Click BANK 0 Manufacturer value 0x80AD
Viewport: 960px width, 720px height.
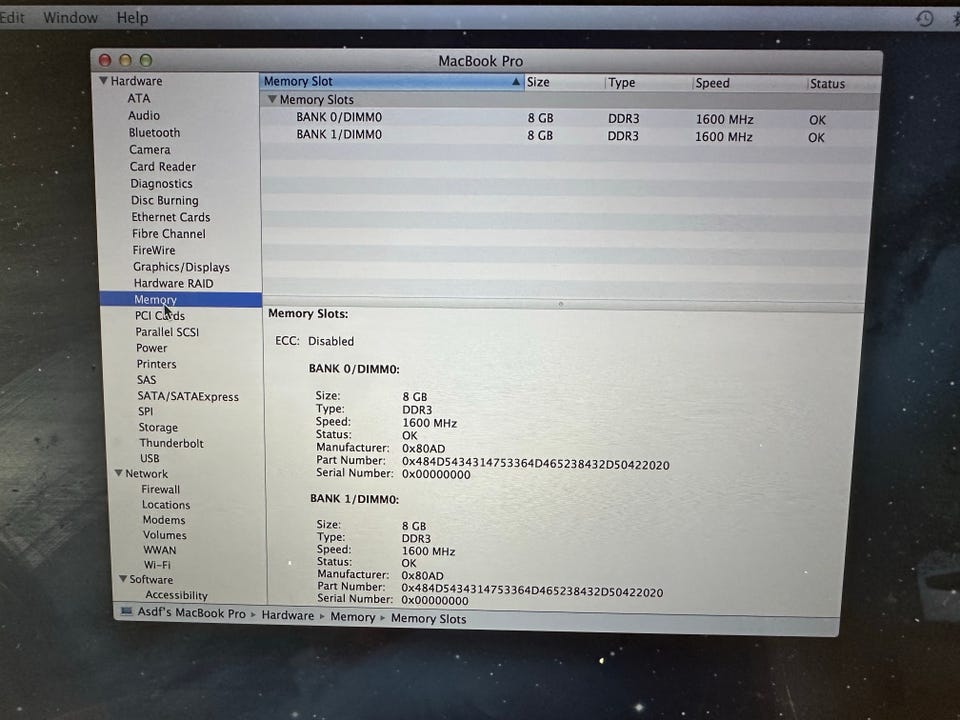click(424, 448)
